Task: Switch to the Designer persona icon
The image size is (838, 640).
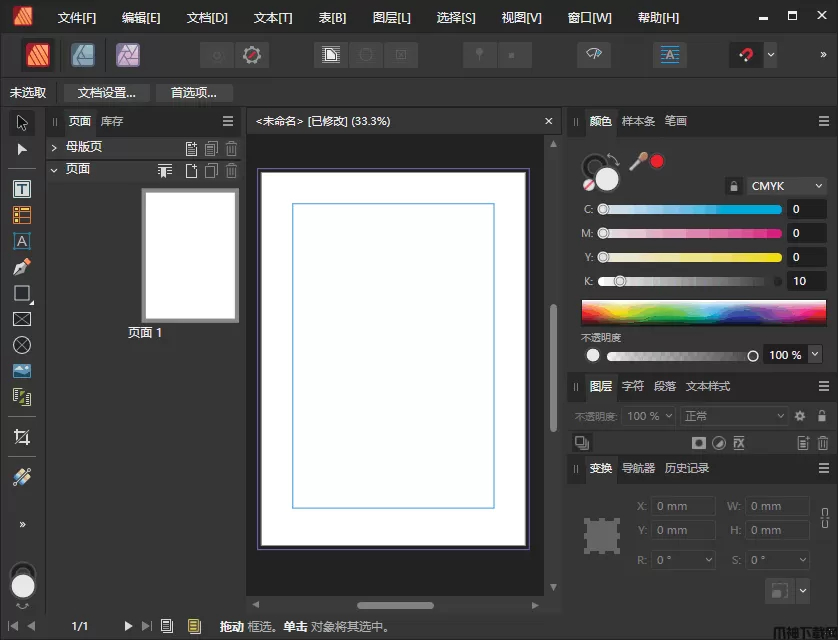Action: pyautogui.click(x=82, y=55)
